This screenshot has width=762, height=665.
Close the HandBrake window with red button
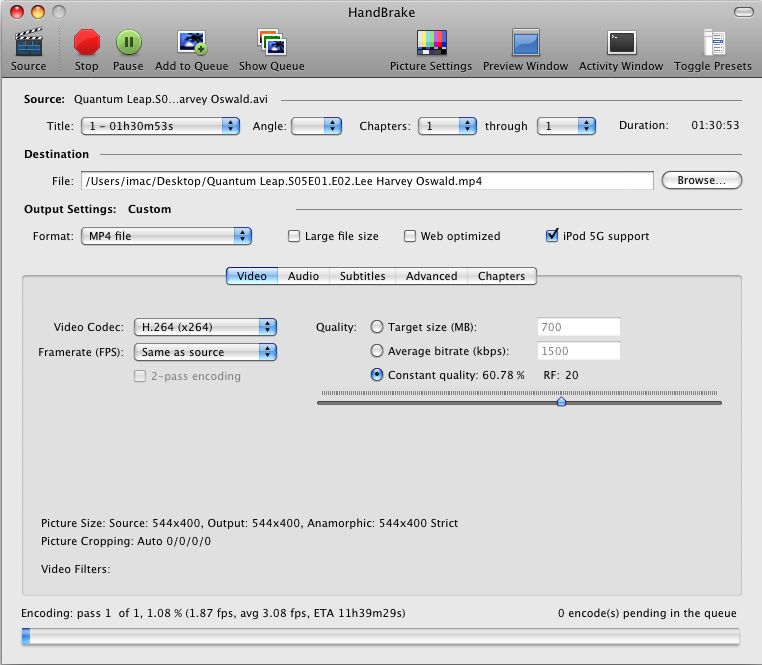coord(17,12)
